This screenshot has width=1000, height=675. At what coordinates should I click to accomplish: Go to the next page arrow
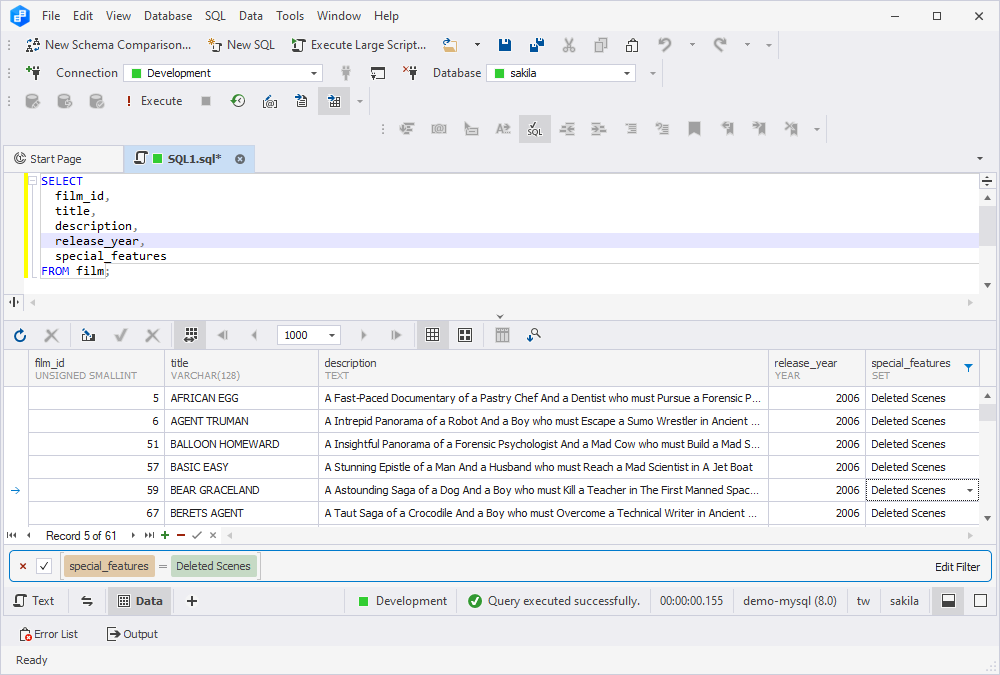[364, 335]
